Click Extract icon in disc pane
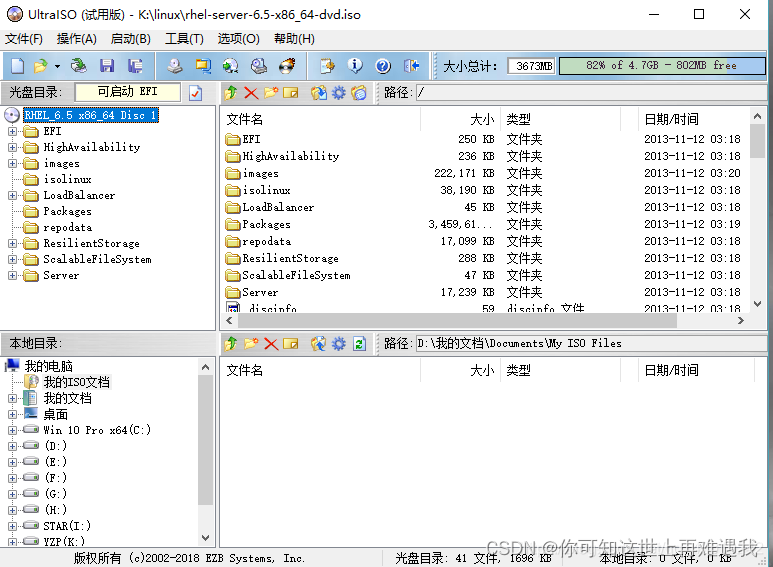Screen dimensions: 773x567 (318, 93)
